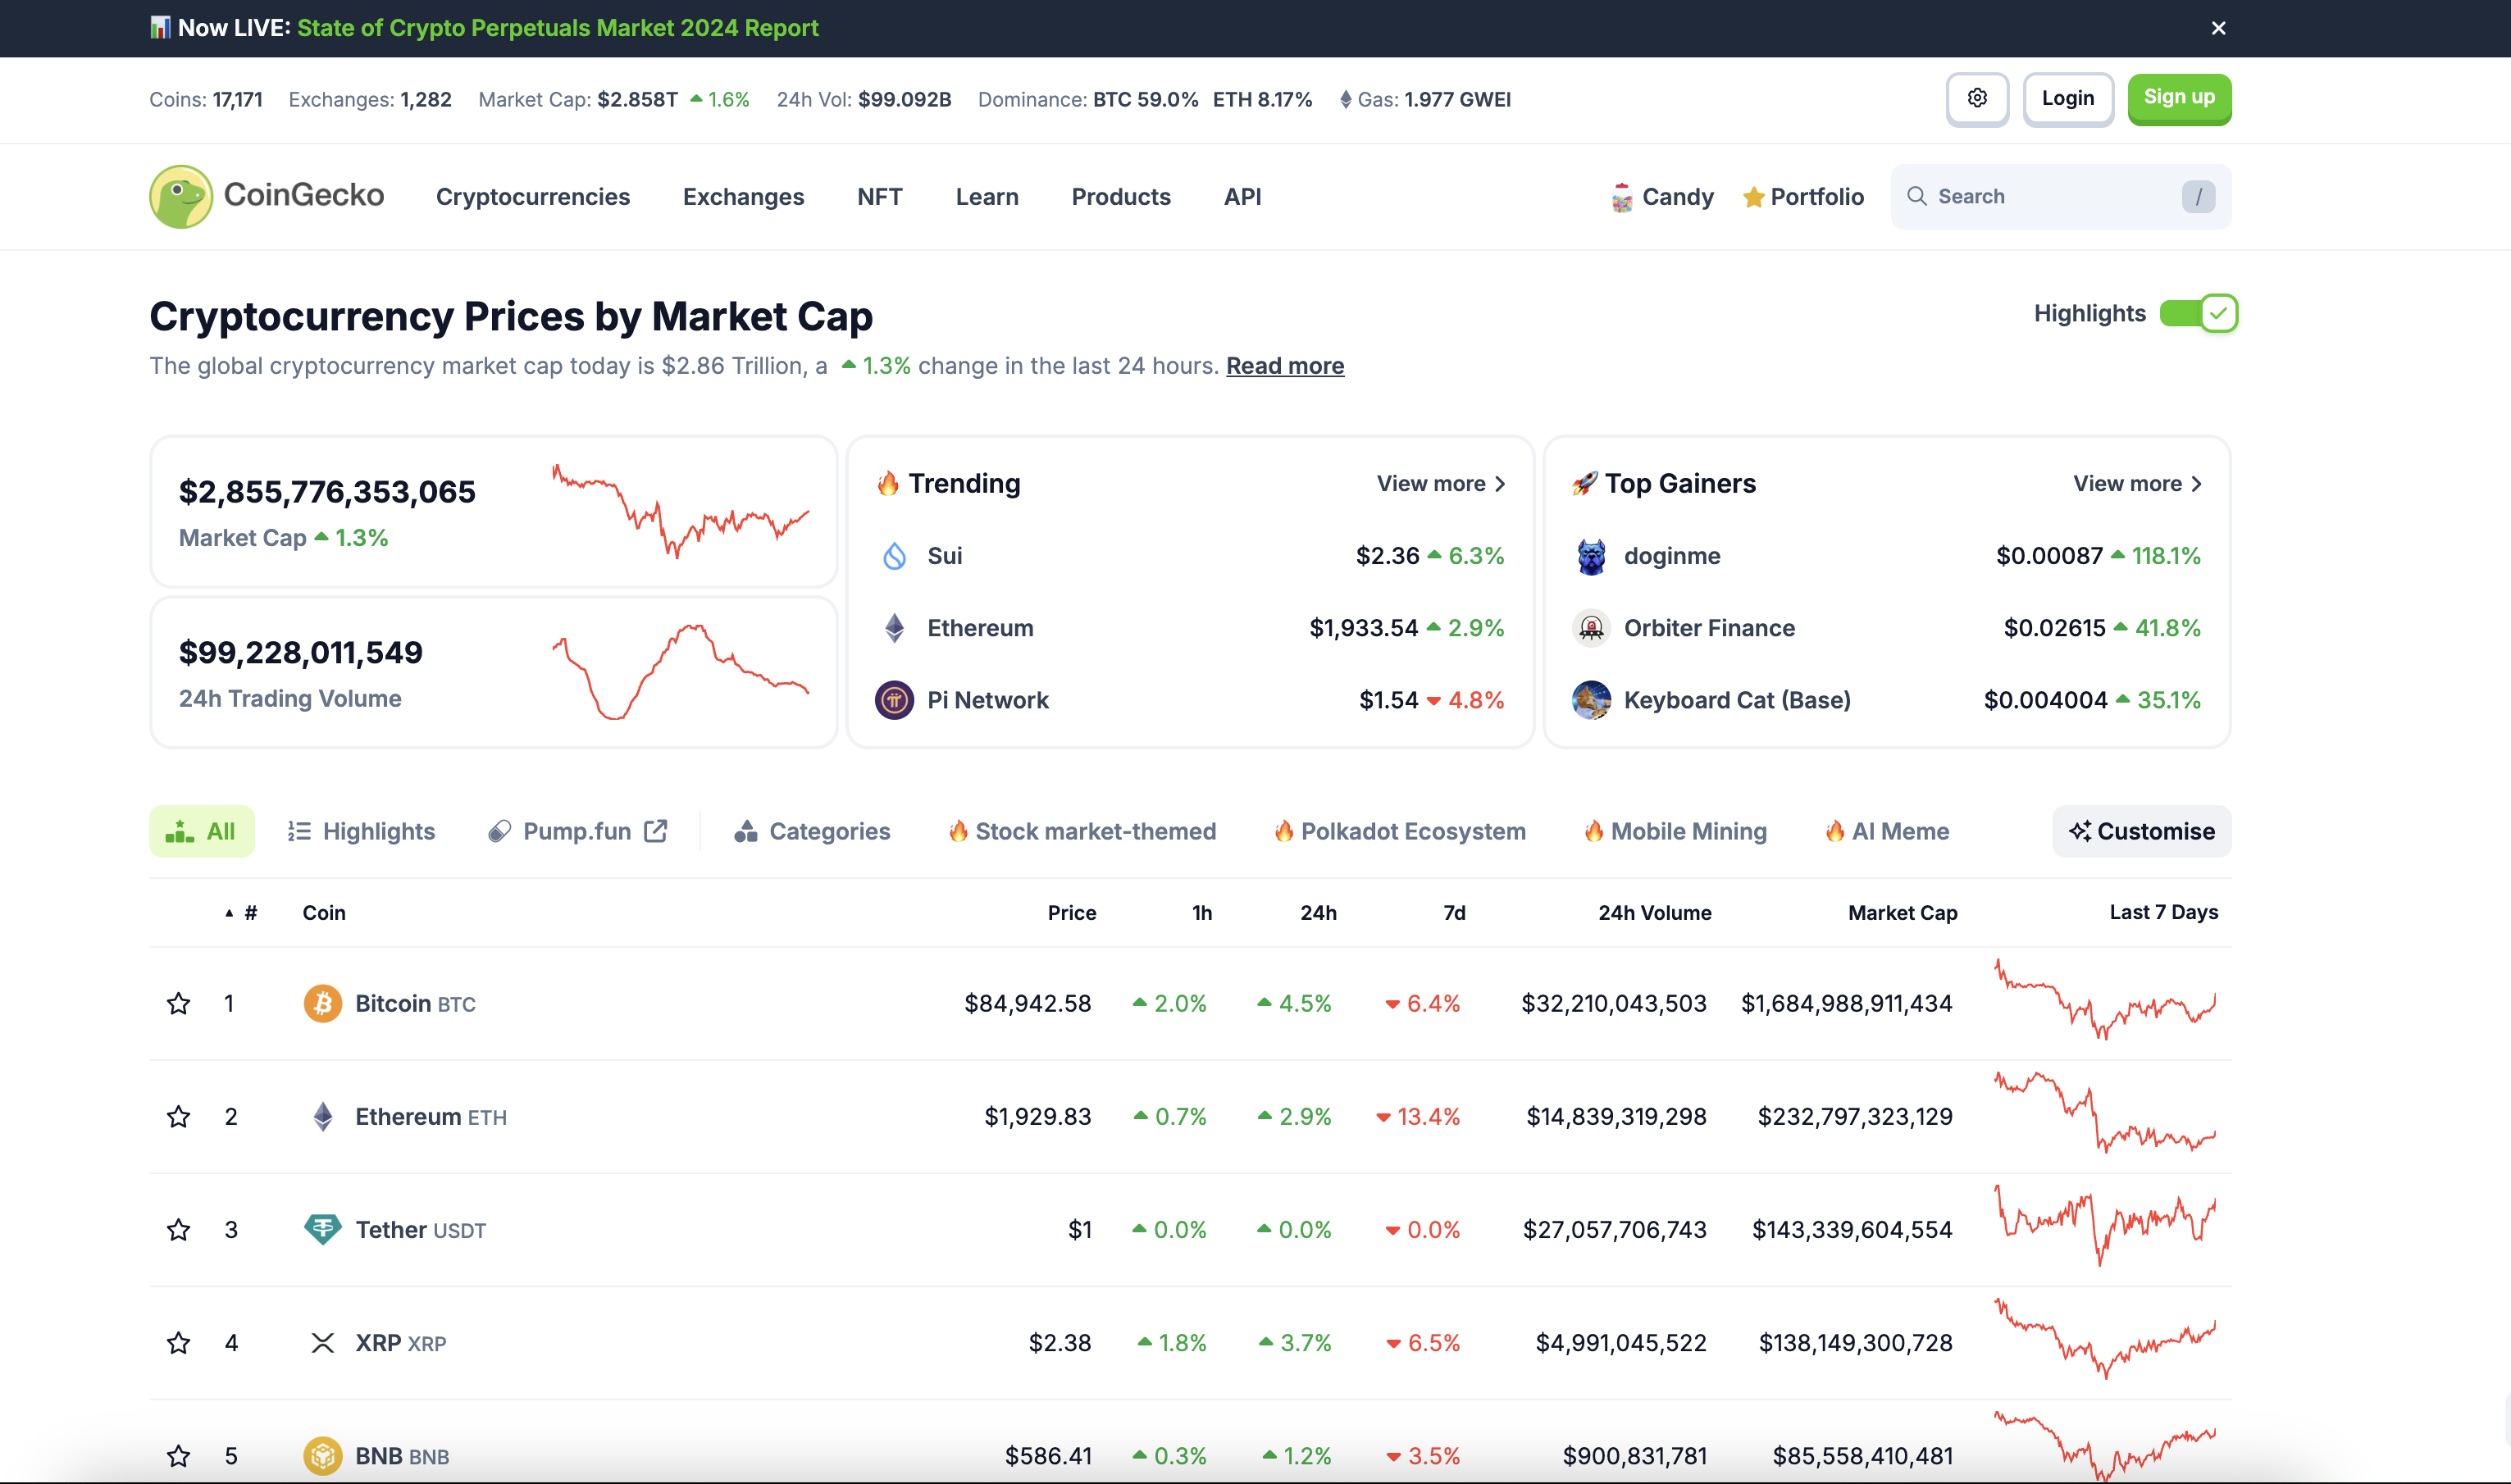
Task: Click the Keyboard Cat (Base) icon
Action: point(1591,700)
